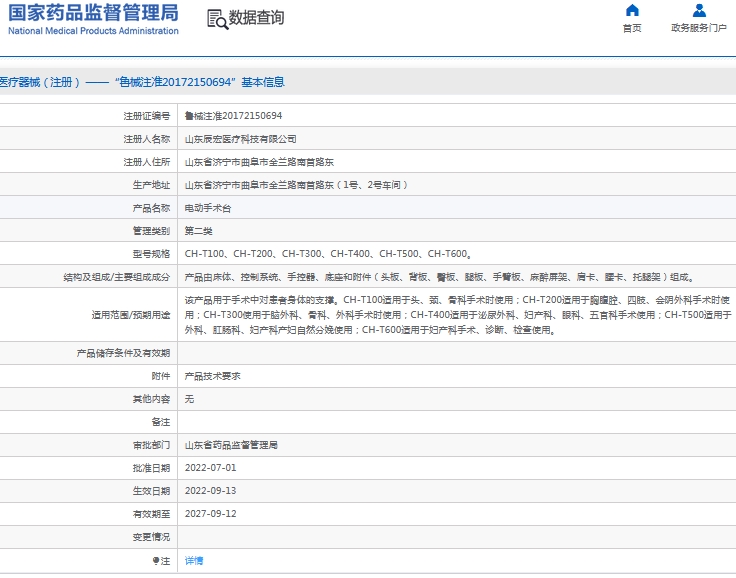This screenshot has width=736, height=578.
Task: Click the 审批部门 label
Action: pyautogui.click(x=151, y=445)
